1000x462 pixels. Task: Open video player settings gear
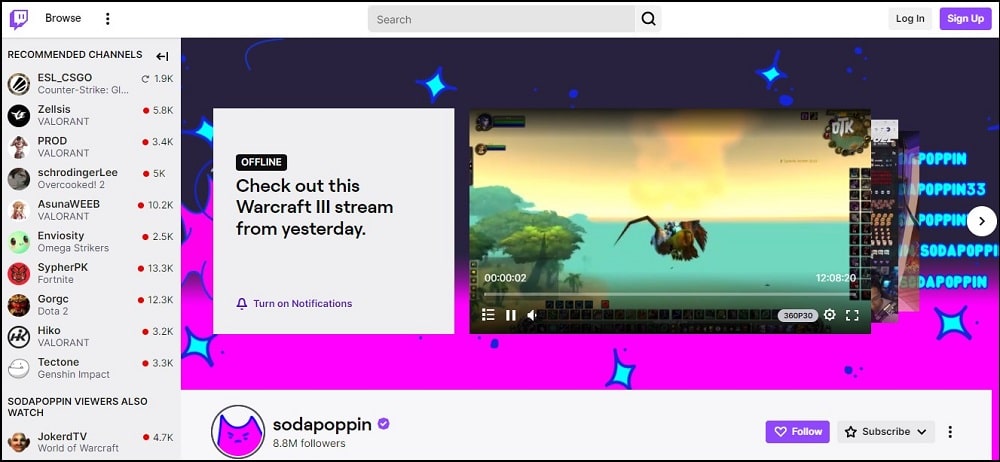[x=829, y=315]
